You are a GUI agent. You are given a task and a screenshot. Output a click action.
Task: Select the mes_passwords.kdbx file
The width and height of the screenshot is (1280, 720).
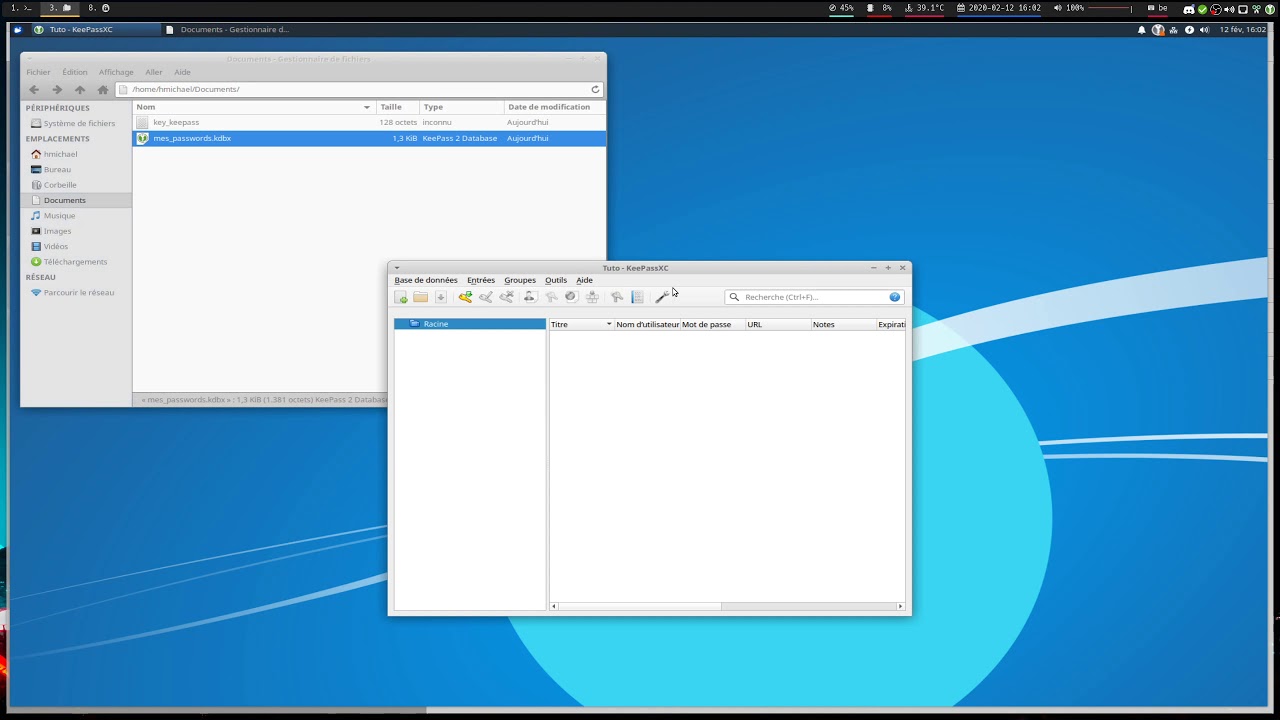tap(369, 138)
